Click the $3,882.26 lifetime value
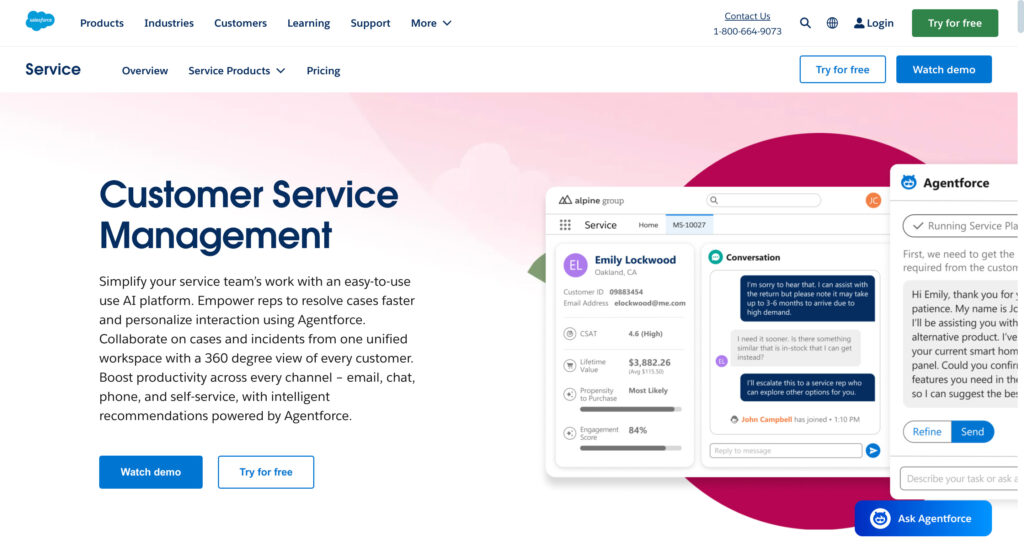This screenshot has height=553, width=1024. pyautogui.click(x=649, y=362)
